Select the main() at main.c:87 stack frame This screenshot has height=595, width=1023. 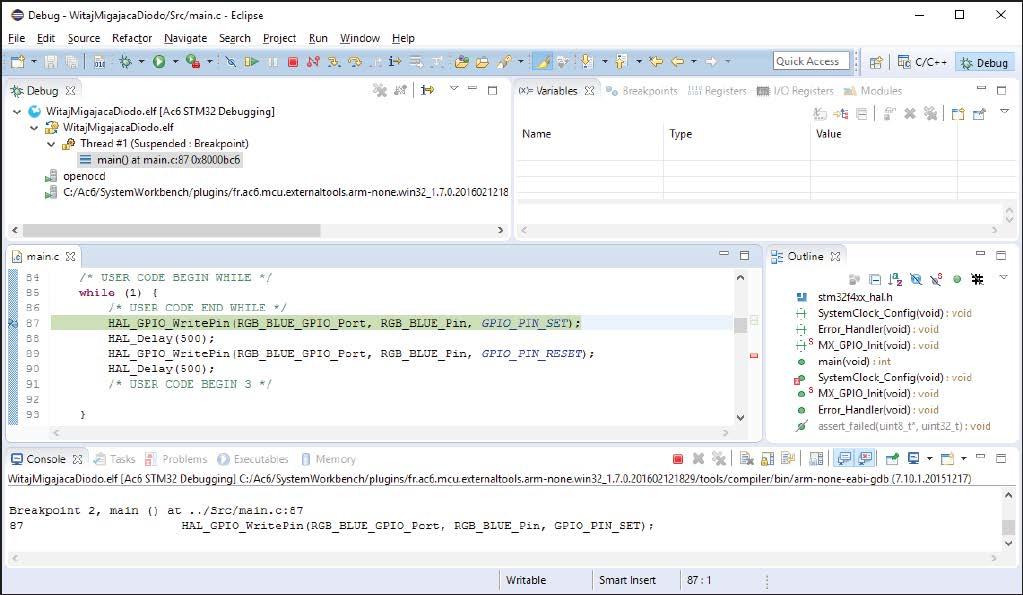tap(160, 160)
